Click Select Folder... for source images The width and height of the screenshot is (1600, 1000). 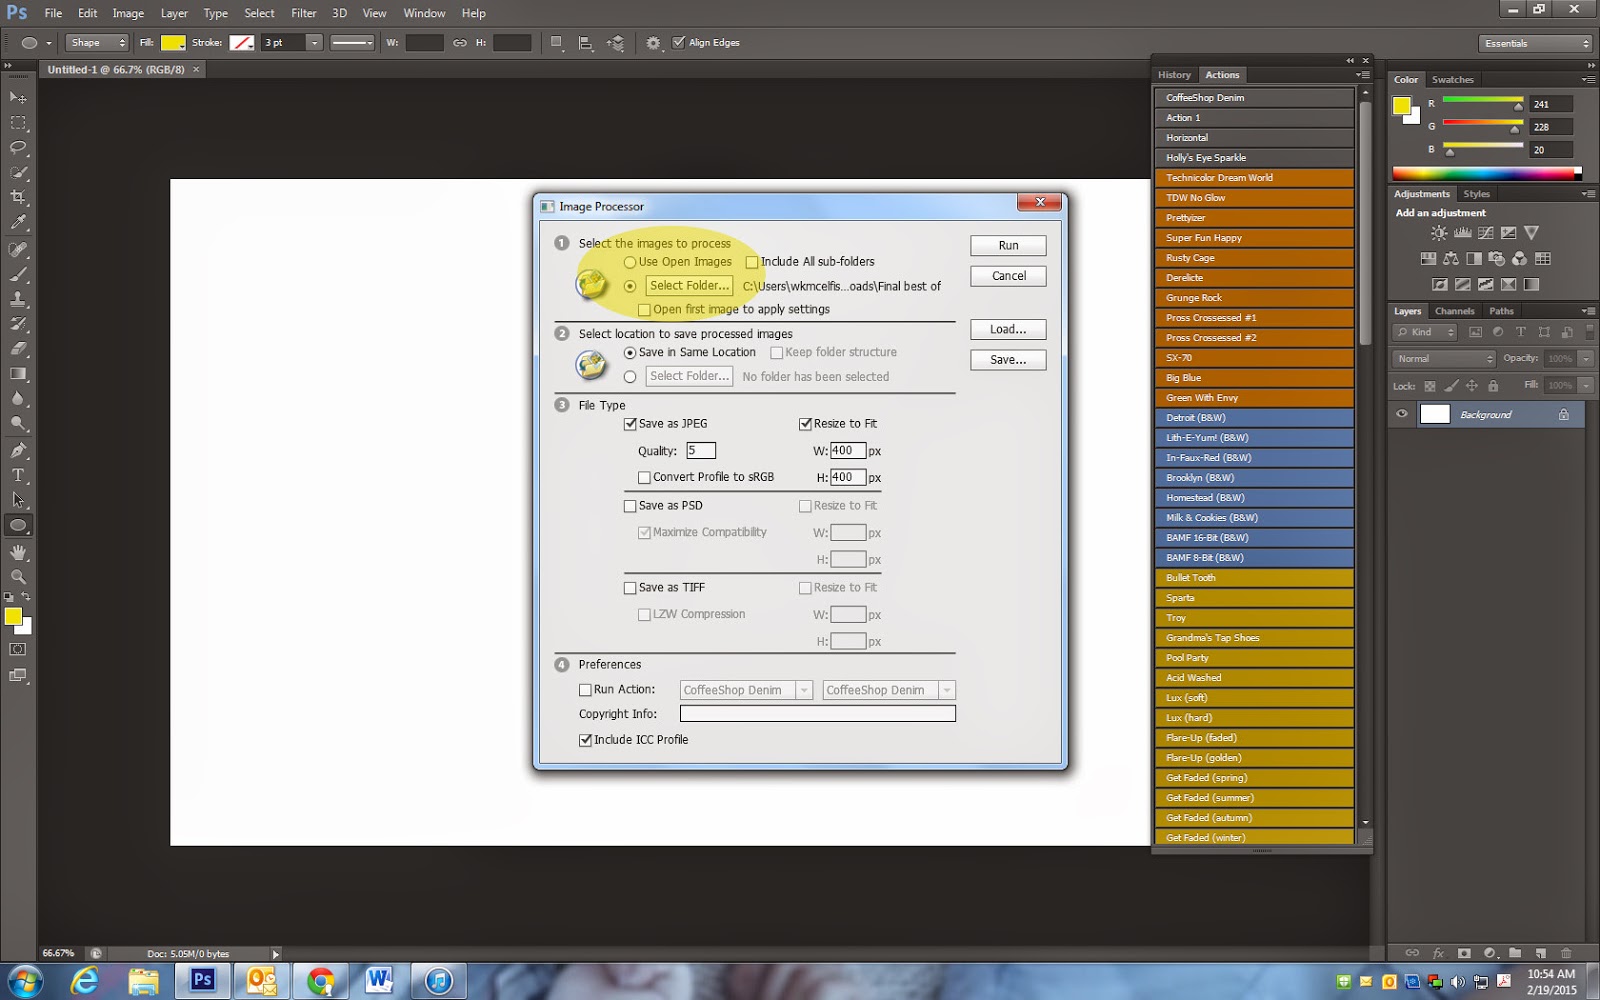coord(689,286)
